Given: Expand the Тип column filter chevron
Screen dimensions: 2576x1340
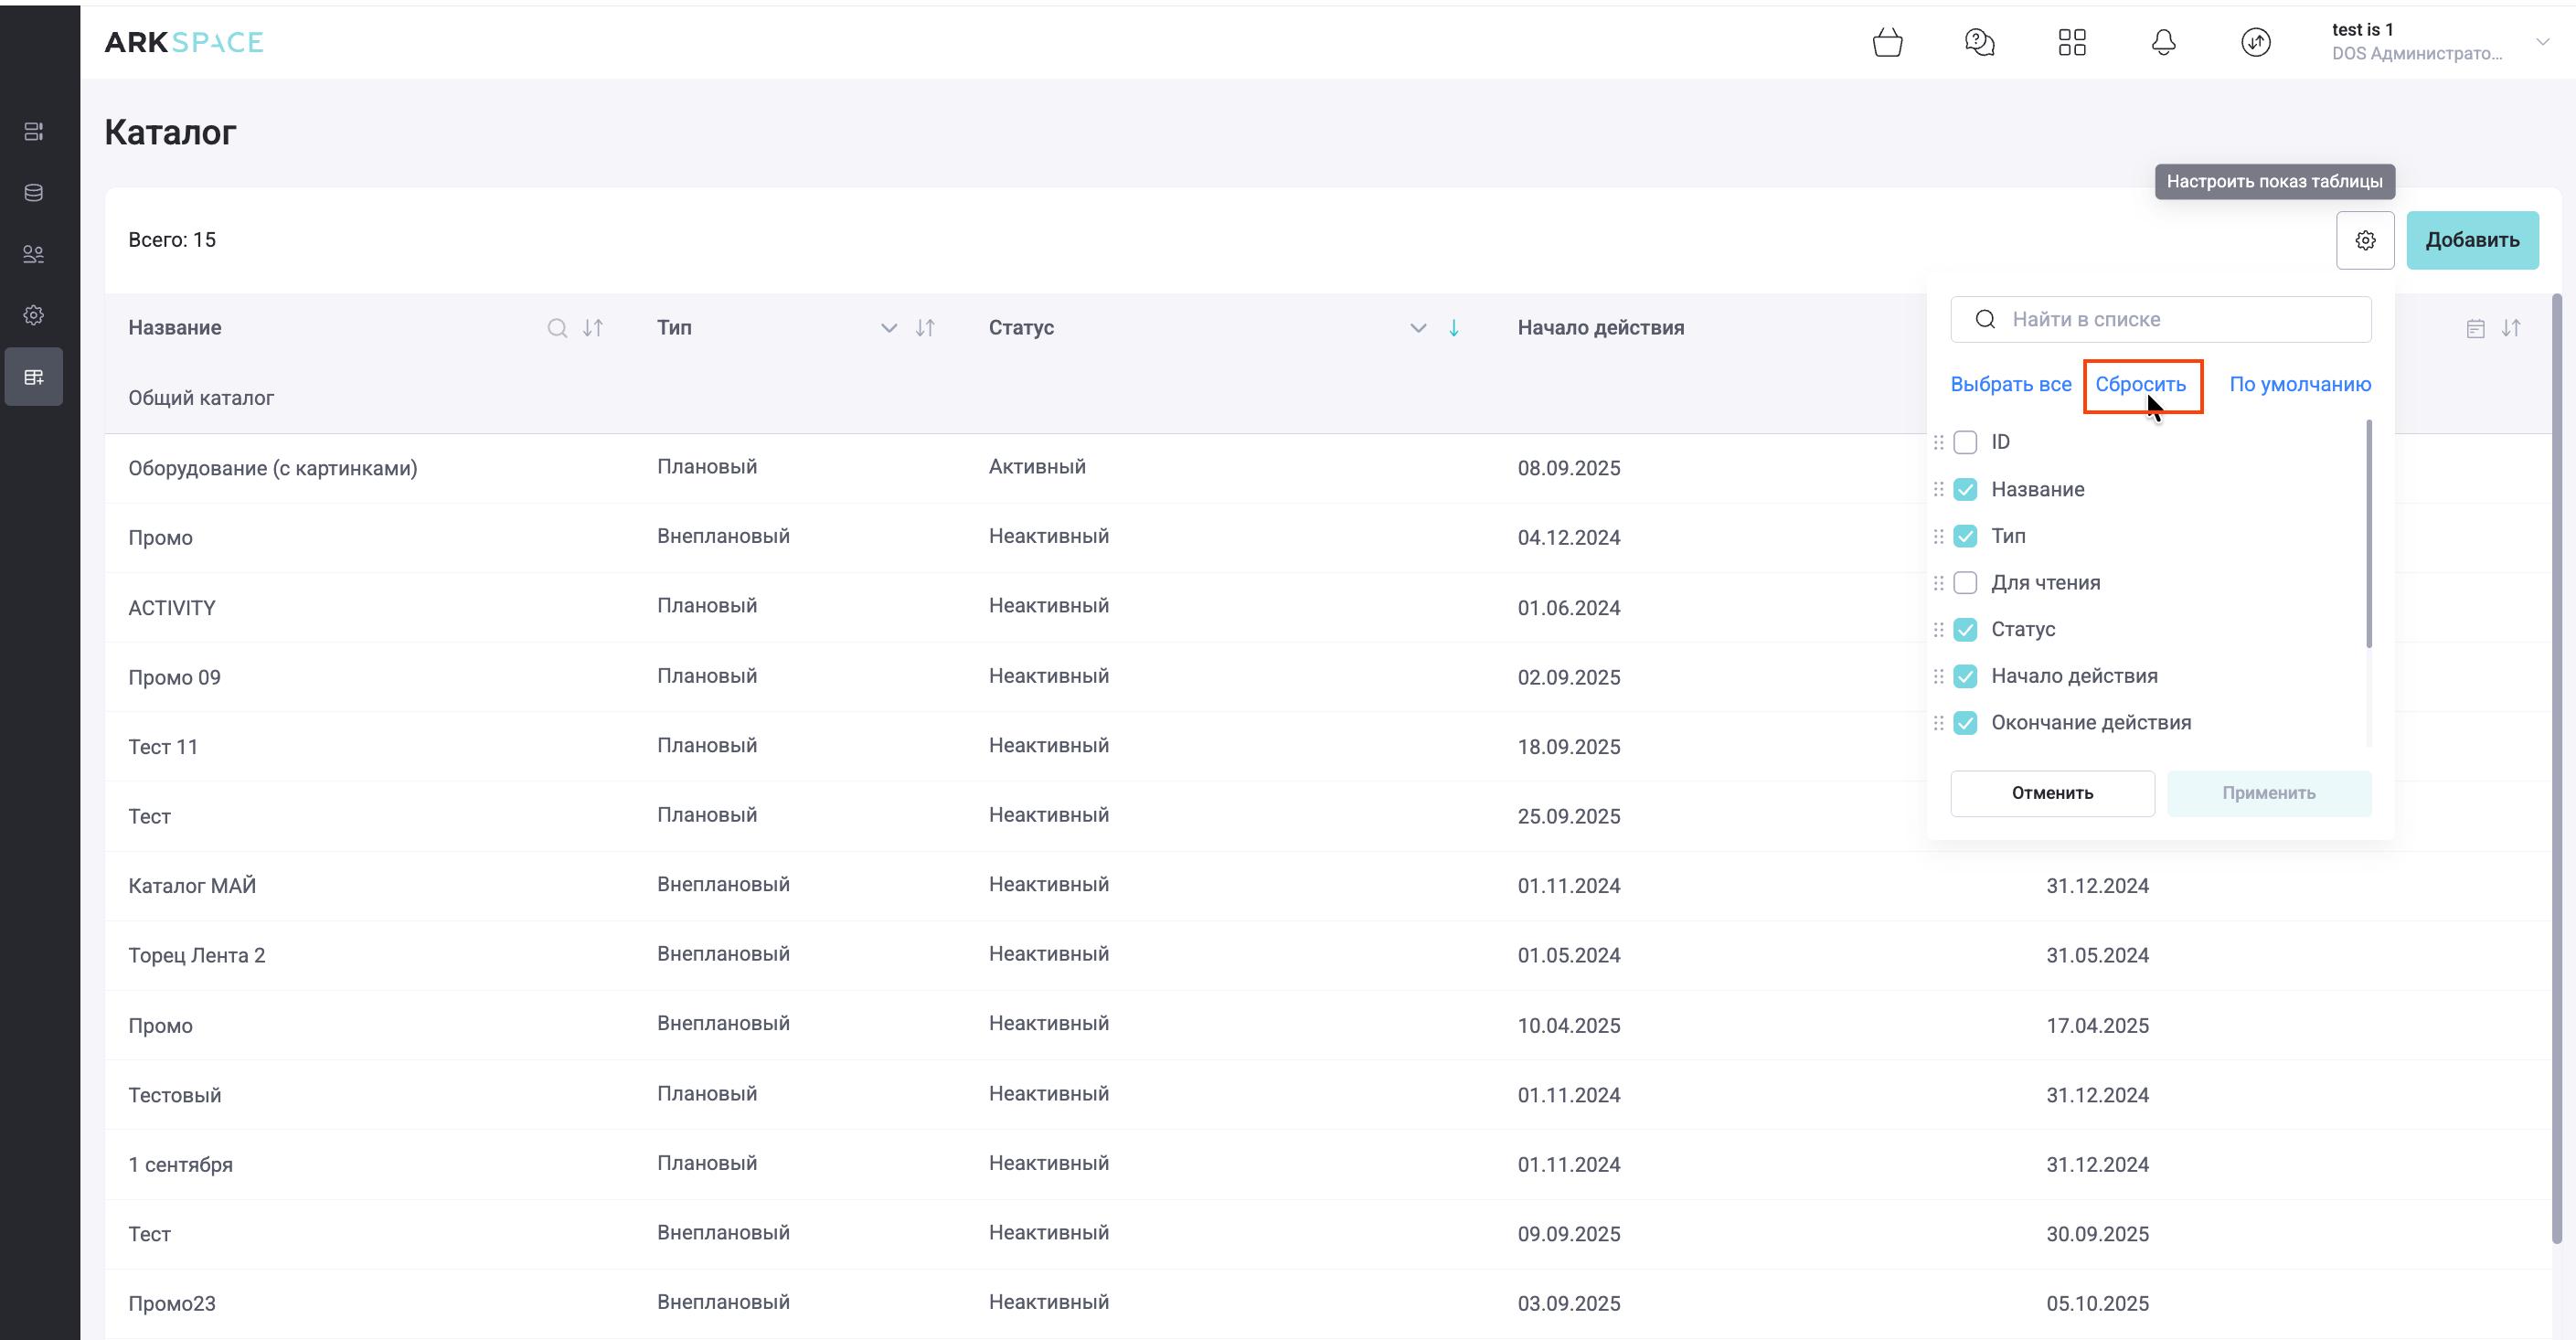Looking at the screenshot, I should [888, 328].
